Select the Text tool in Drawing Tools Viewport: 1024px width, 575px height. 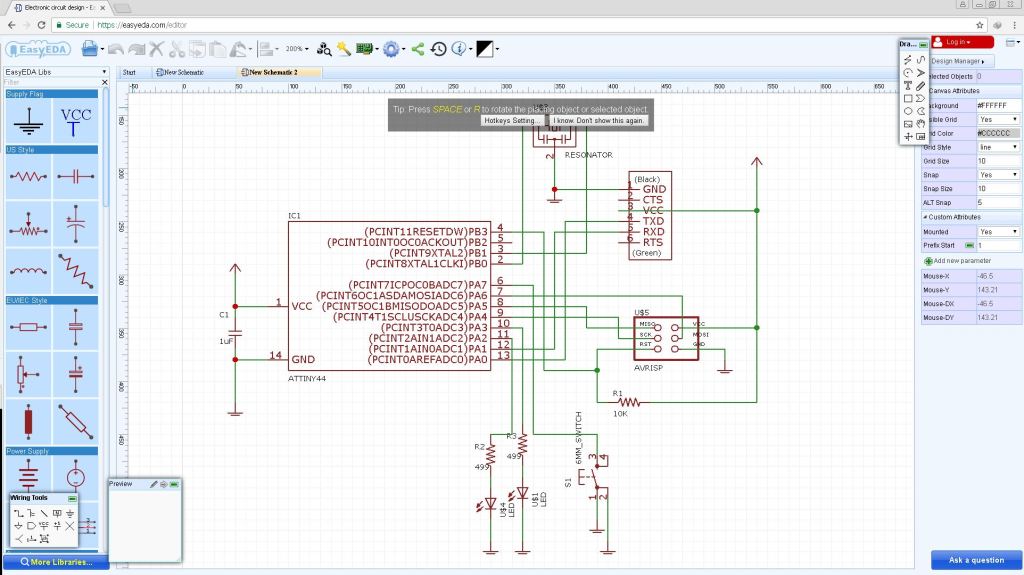click(x=908, y=85)
